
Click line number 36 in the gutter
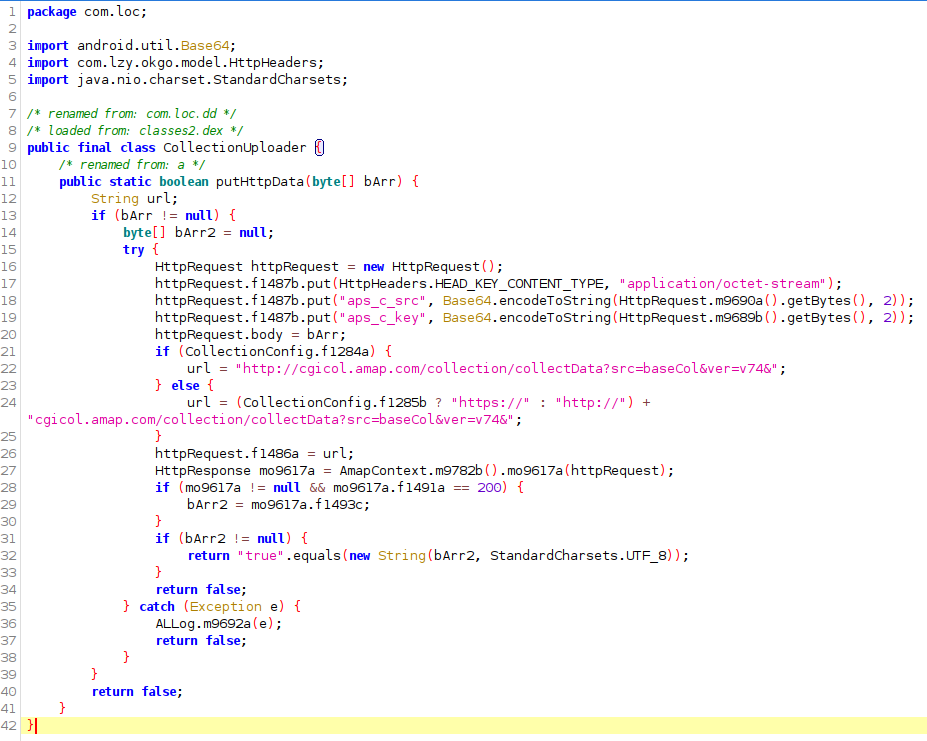pos(9,623)
